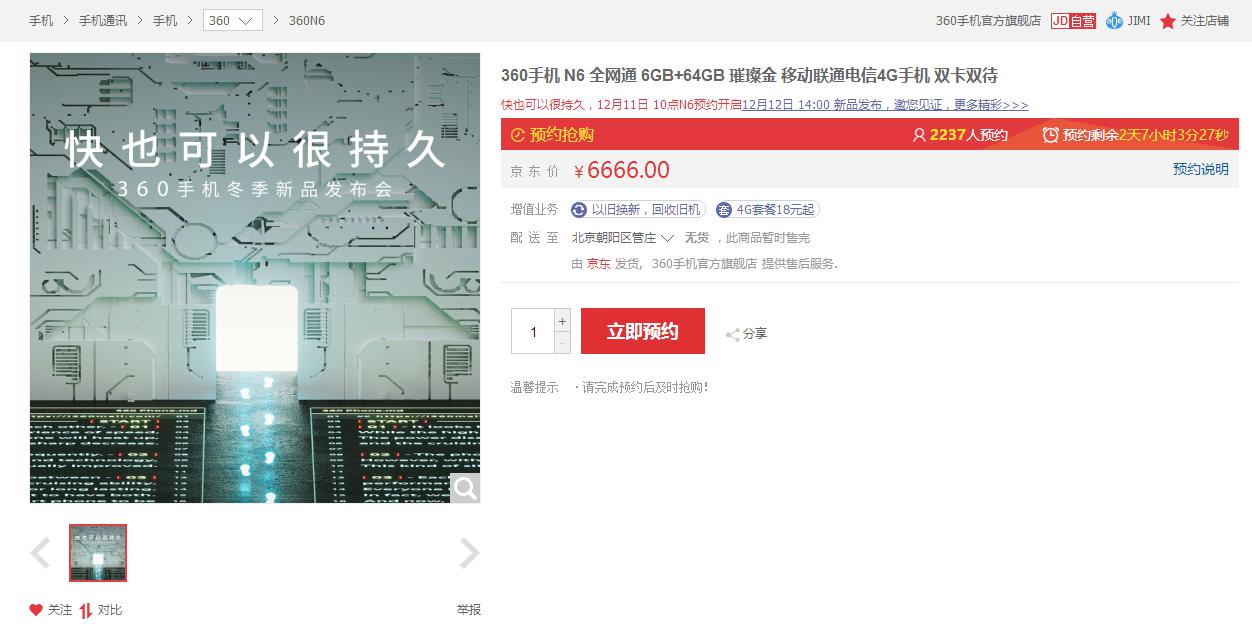
Task: Click the 4G套餐 plan icon
Action: (x=724, y=210)
